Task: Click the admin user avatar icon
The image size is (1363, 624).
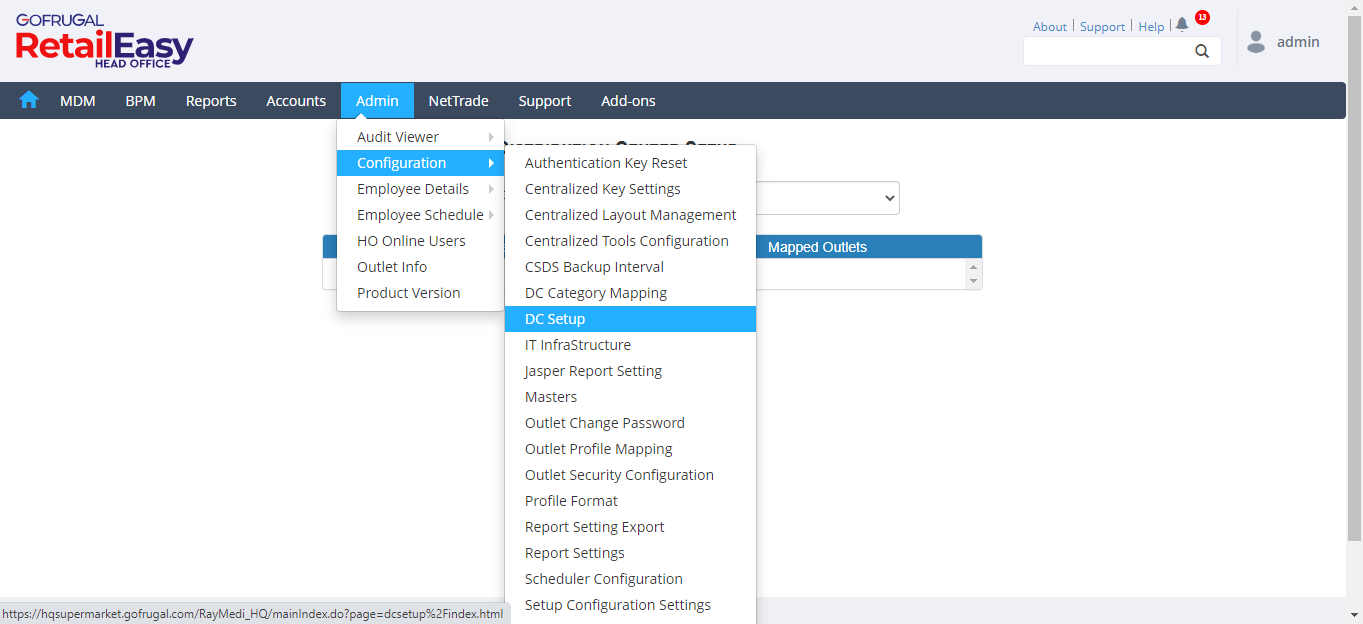Action: pos(1256,42)
